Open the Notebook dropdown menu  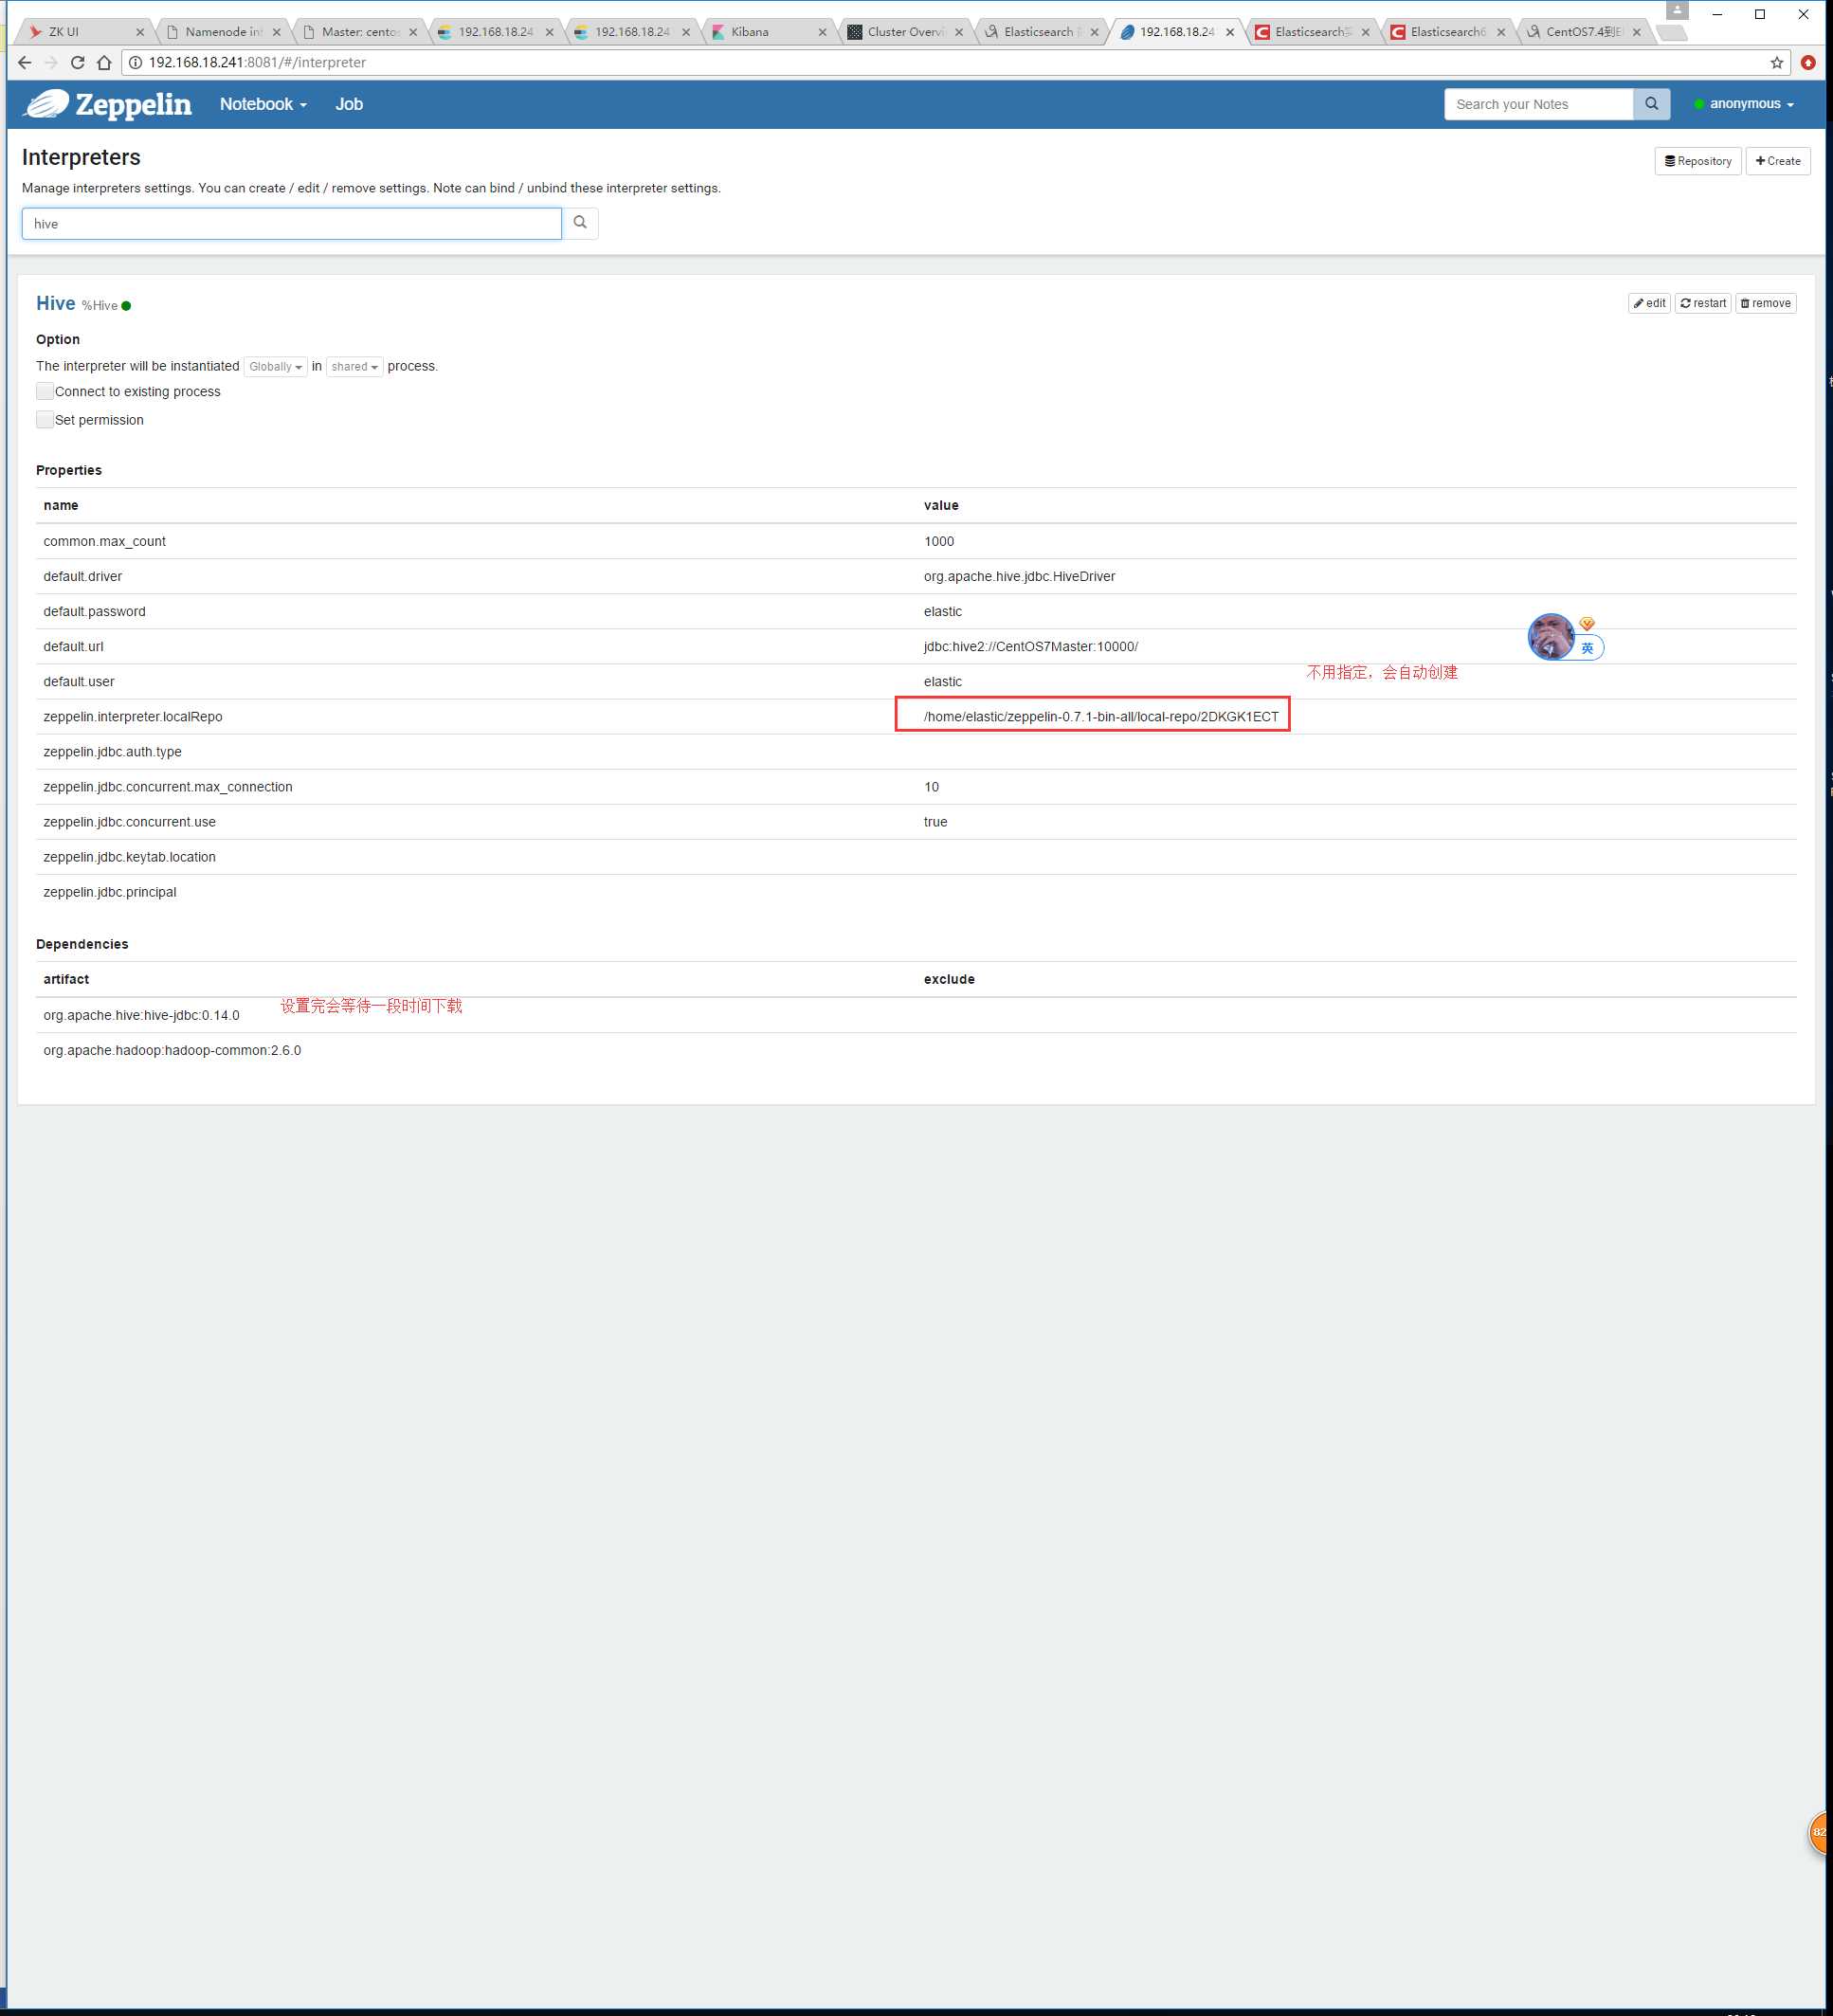tap(263, 104)
